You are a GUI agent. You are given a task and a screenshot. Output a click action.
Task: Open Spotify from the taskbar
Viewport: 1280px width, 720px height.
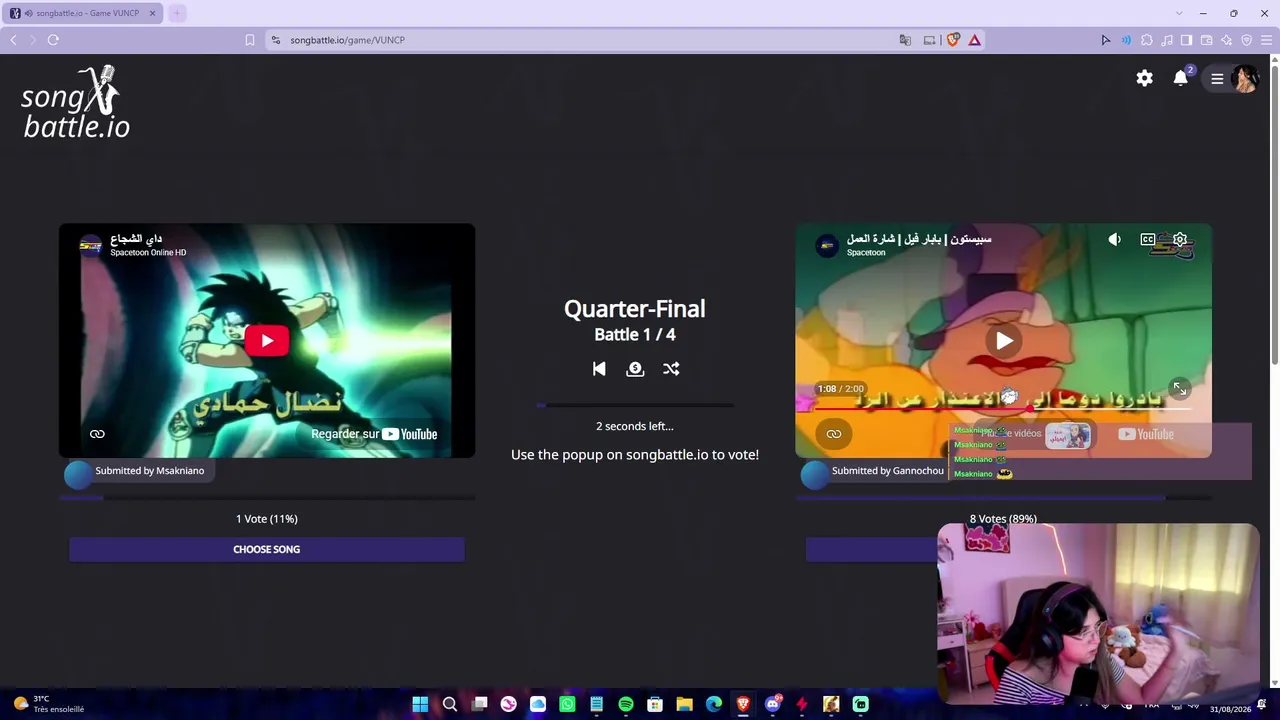pos(626,705)
